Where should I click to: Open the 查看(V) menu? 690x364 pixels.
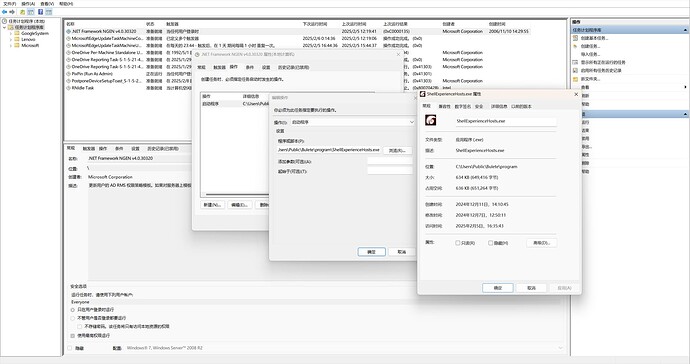point(47,4)
